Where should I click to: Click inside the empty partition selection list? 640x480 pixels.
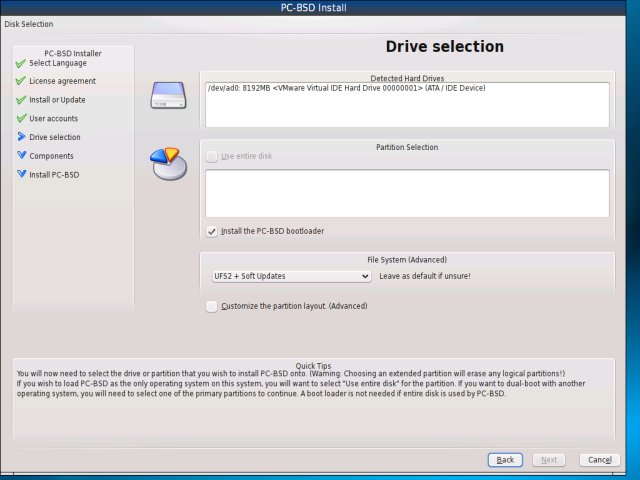pyautogui.click(x=407, y=193)
